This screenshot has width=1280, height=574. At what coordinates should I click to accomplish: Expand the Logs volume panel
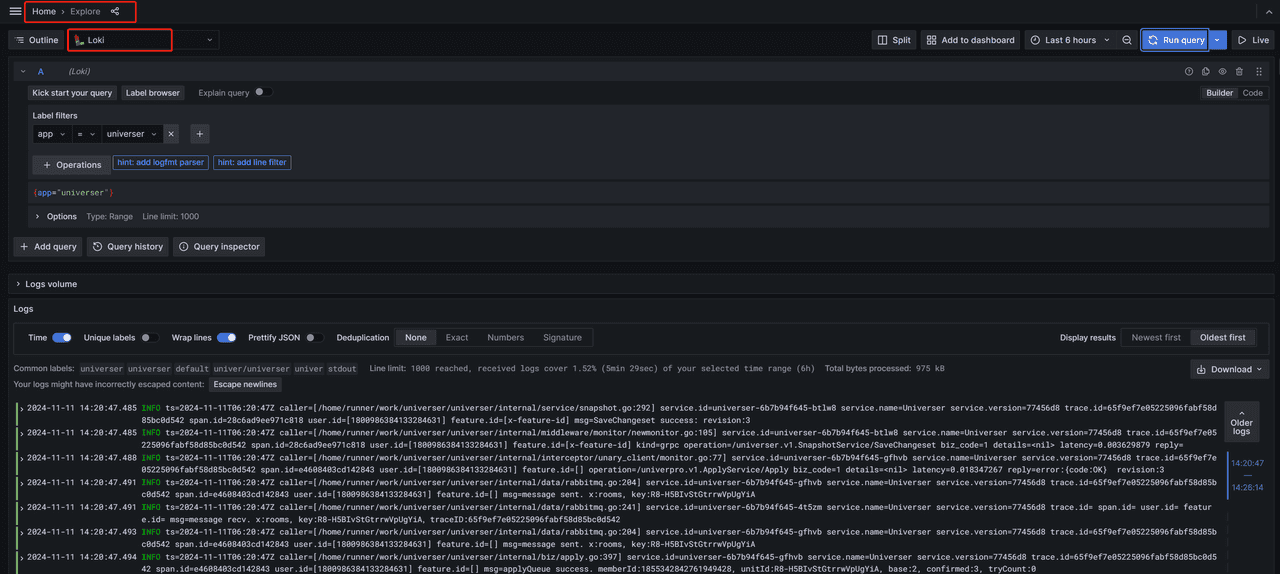tap(48, 284)
